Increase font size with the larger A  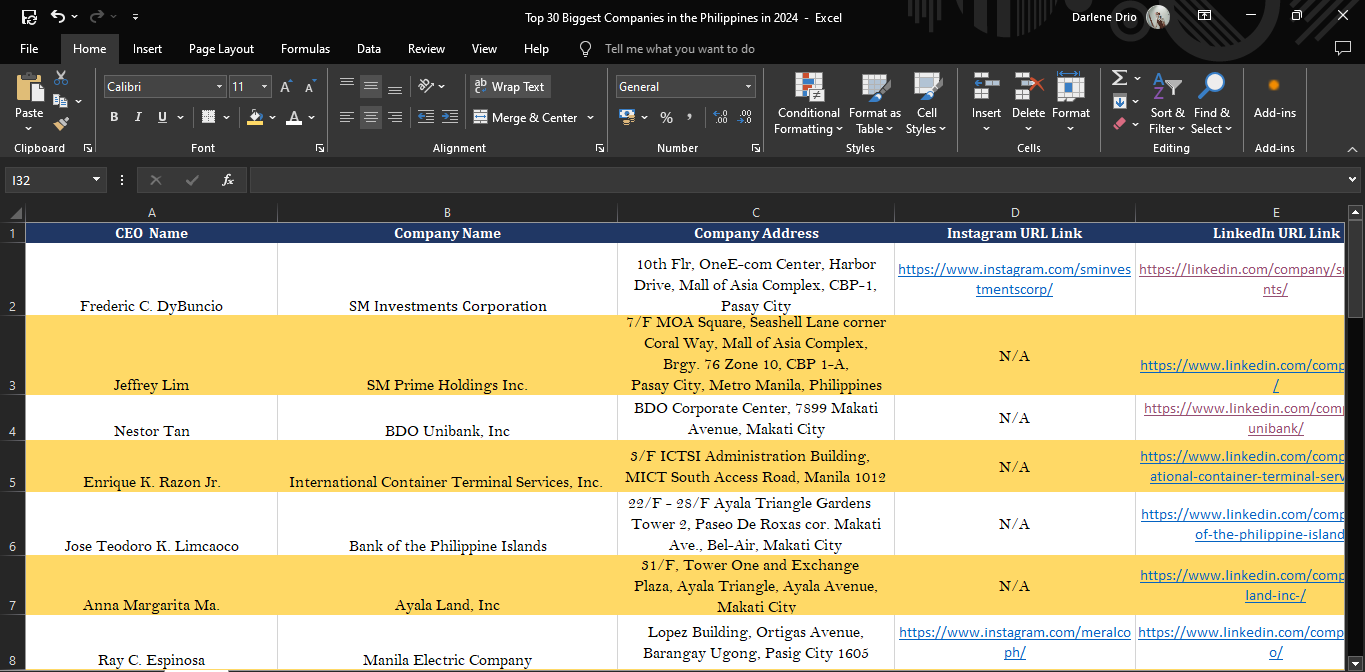[286, 87]
